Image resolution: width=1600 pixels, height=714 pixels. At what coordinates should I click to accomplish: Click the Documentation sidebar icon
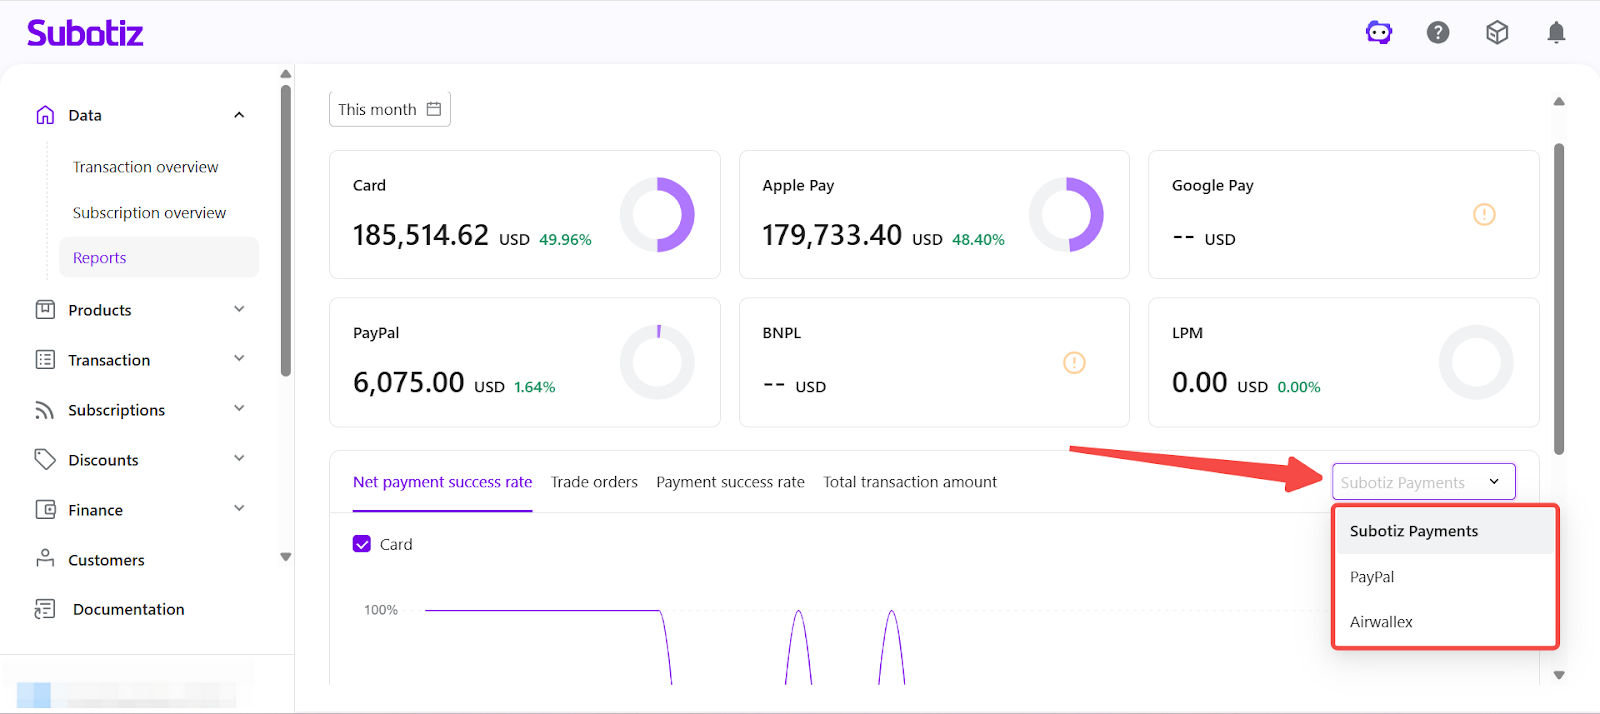point(45,609)
